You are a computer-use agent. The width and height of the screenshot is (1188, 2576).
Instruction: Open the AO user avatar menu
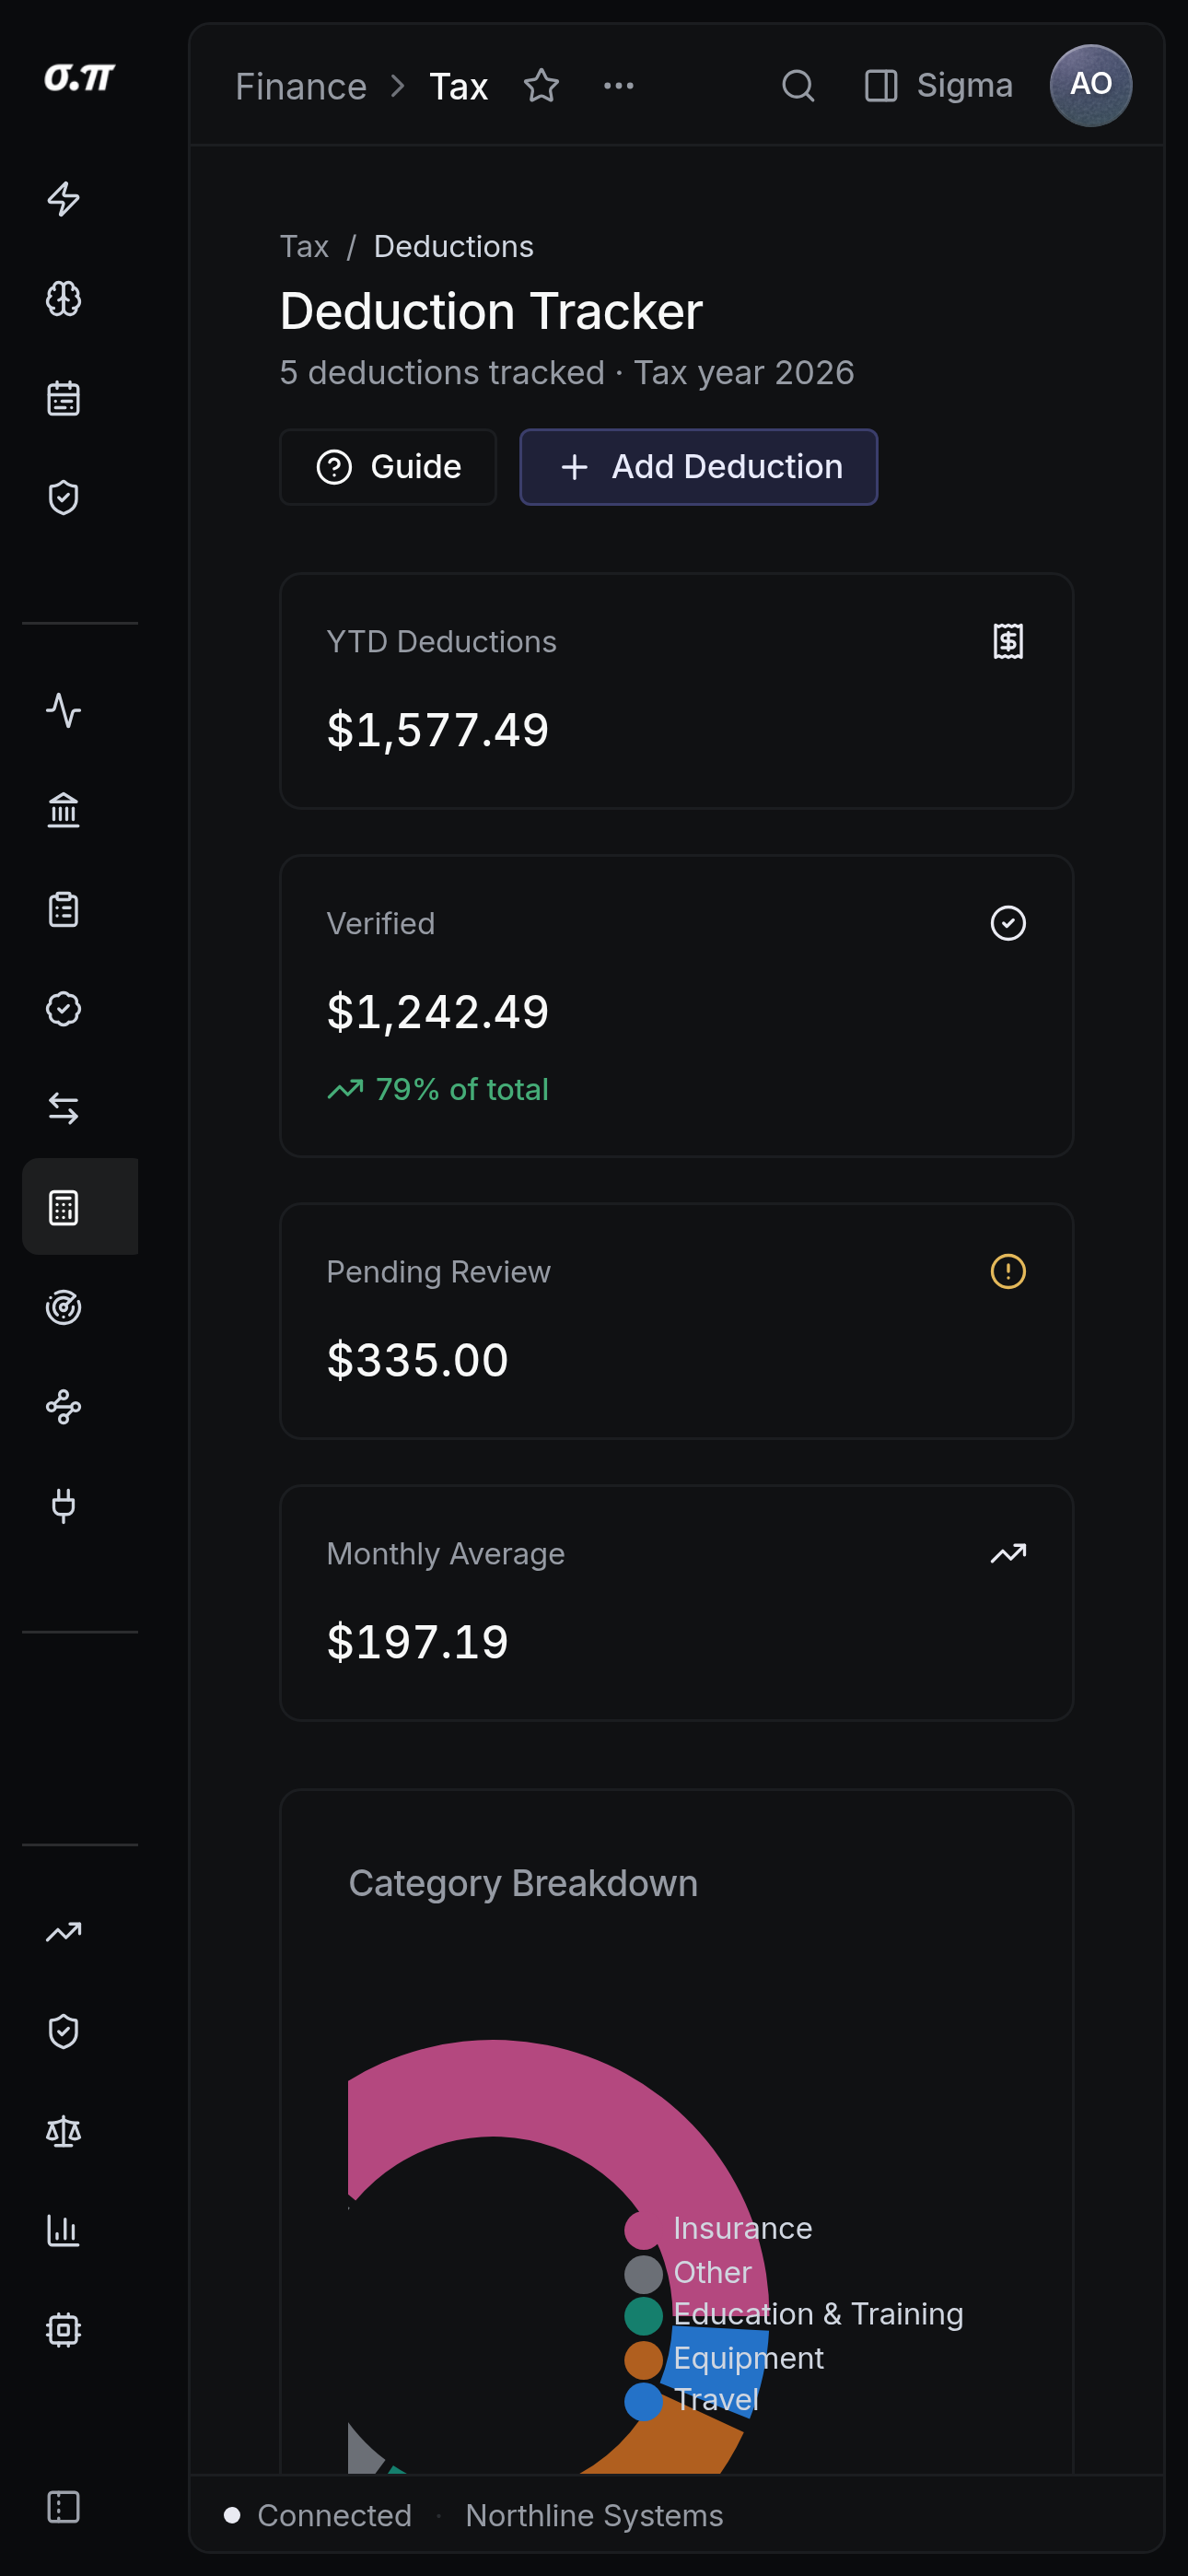[1091, 86]
